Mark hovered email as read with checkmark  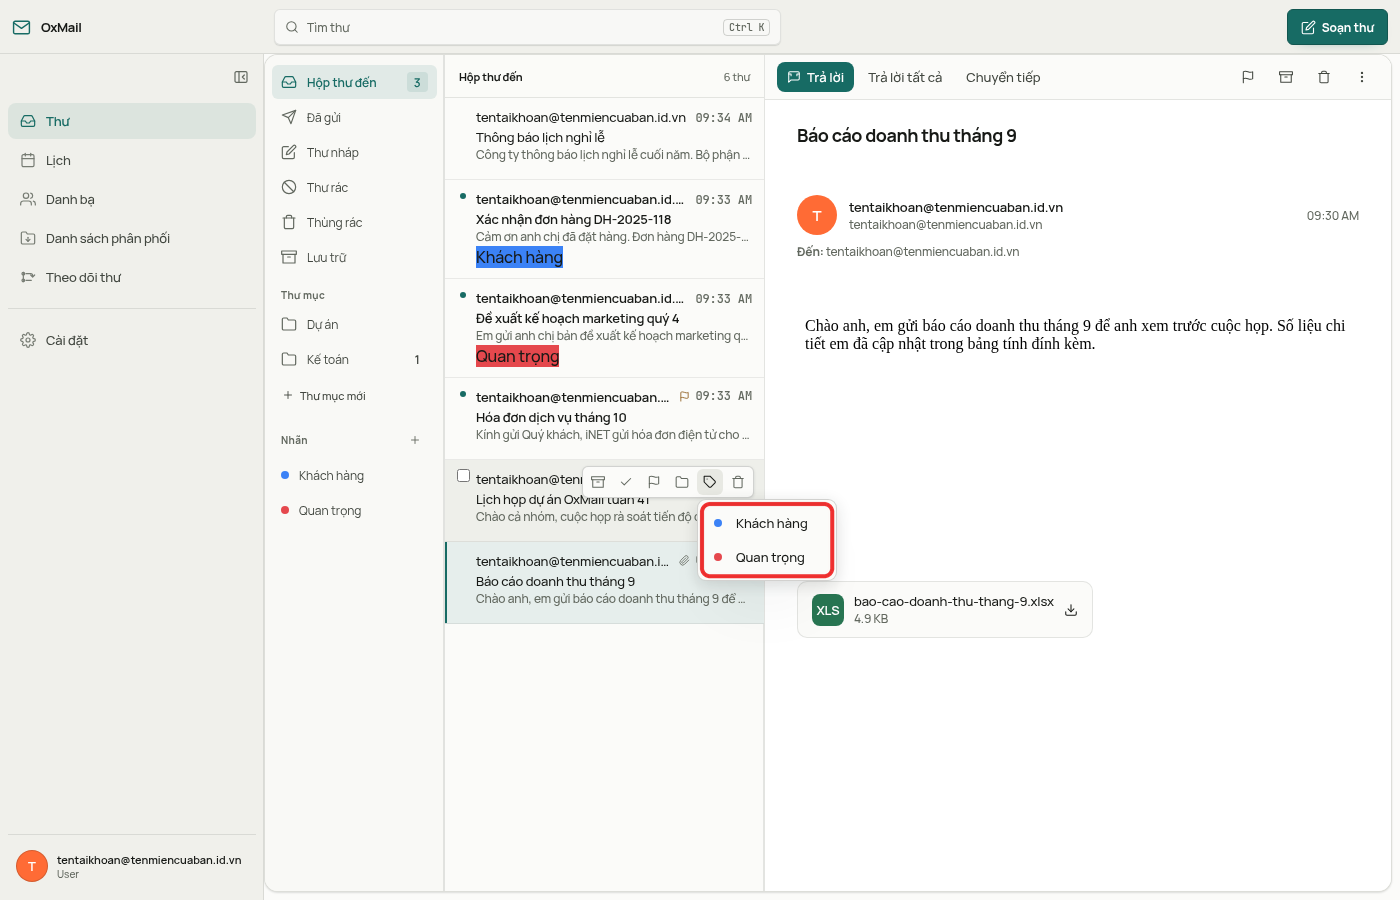[626, 482]
